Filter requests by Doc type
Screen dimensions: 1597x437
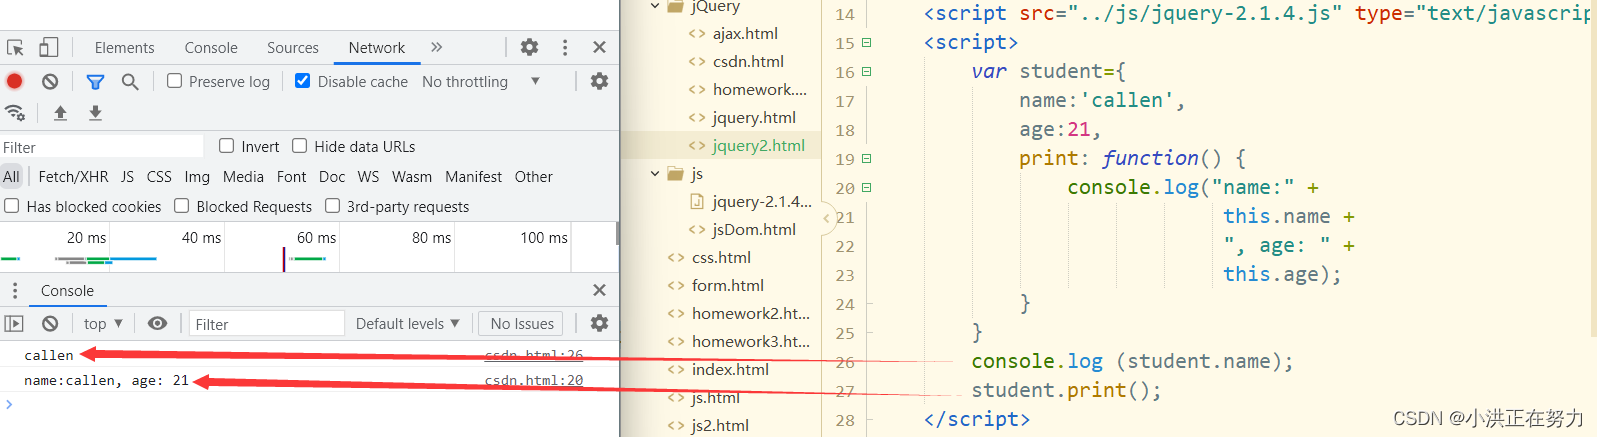pyautogui.click(x=332, y=176)
